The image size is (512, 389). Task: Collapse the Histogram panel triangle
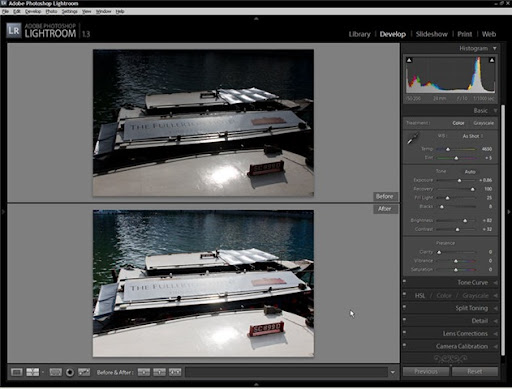pyautogui.click(x=495, y=48)
